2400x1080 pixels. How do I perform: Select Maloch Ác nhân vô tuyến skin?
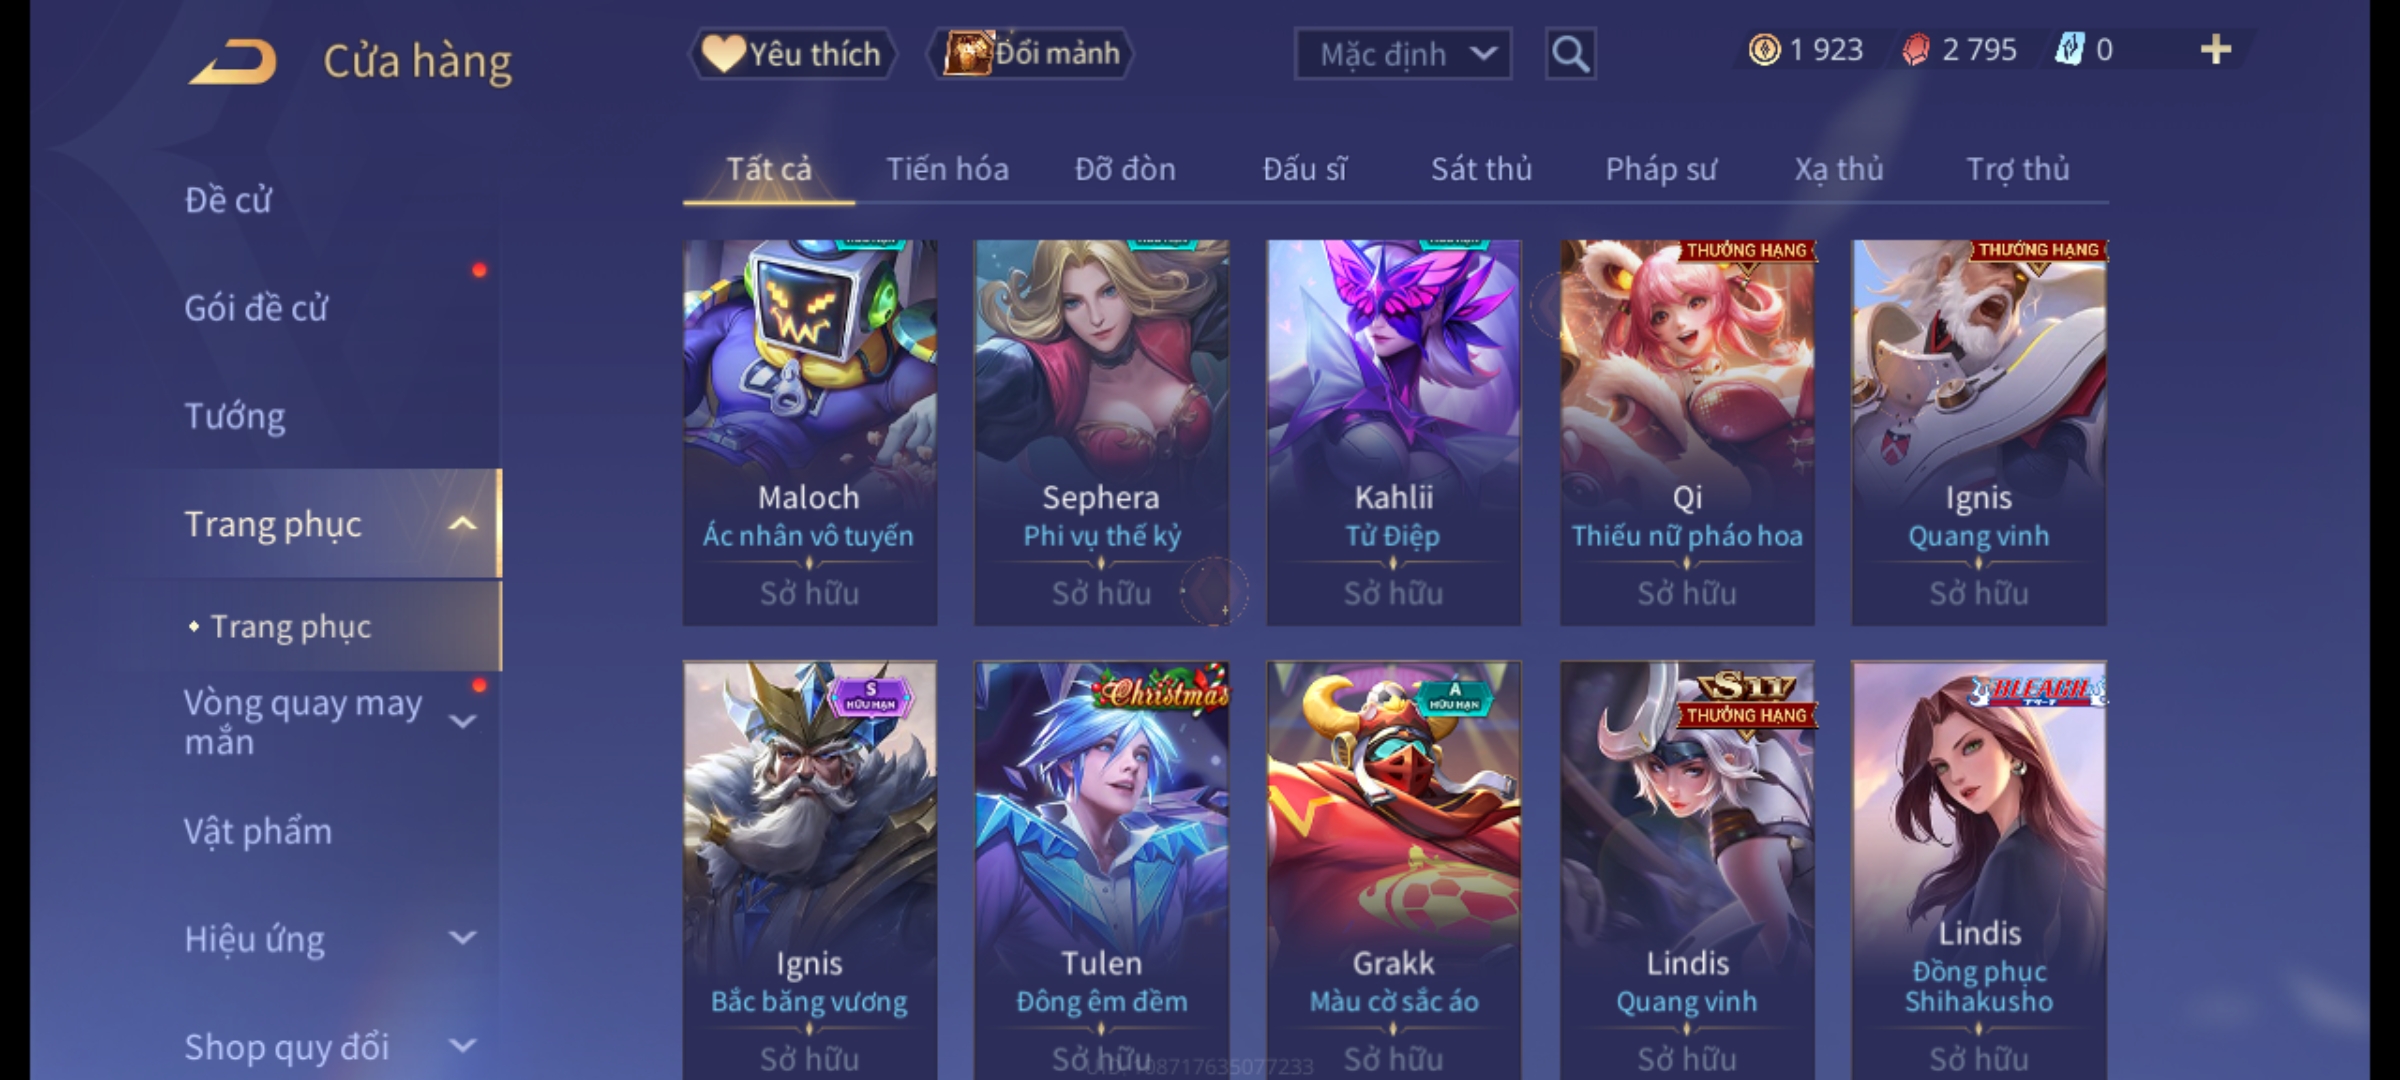click(810, 432)
